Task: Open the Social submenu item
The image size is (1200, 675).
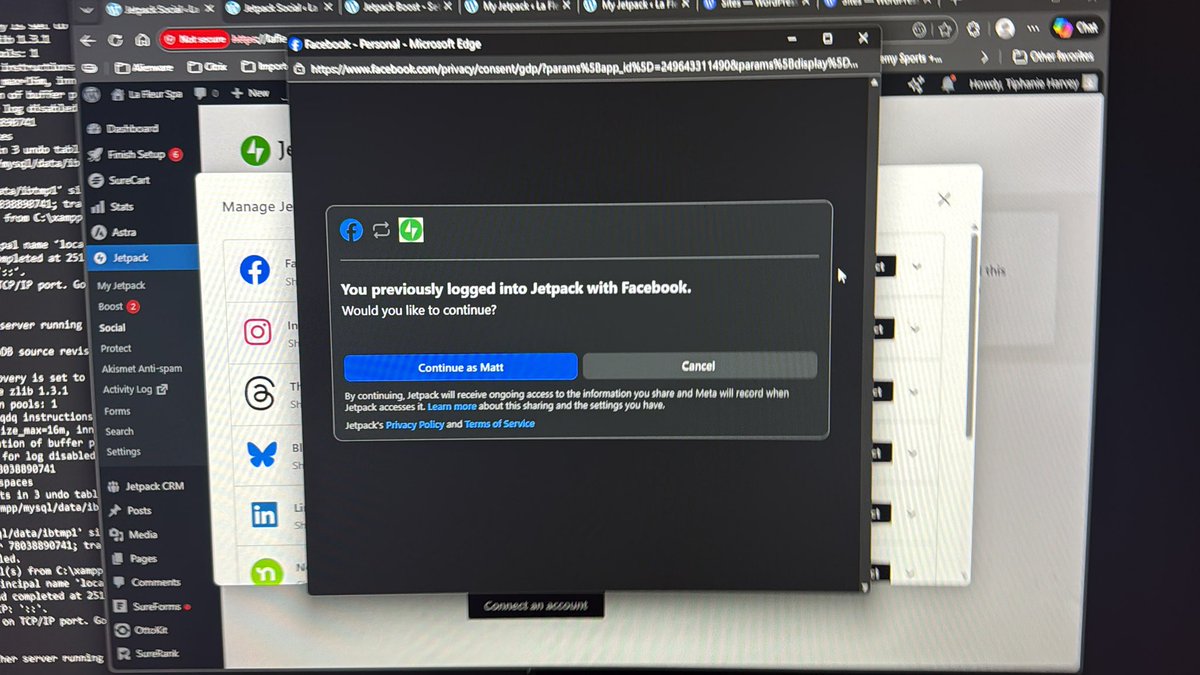Action: [x=112, y=328]
